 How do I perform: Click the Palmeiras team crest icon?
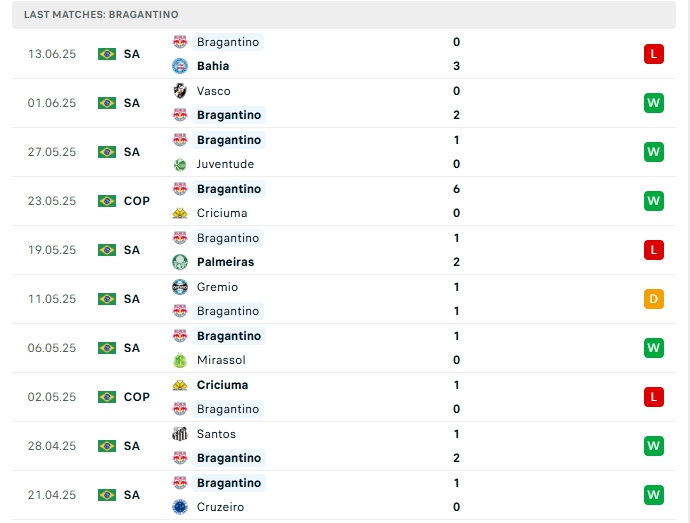(x=180, y=262)
